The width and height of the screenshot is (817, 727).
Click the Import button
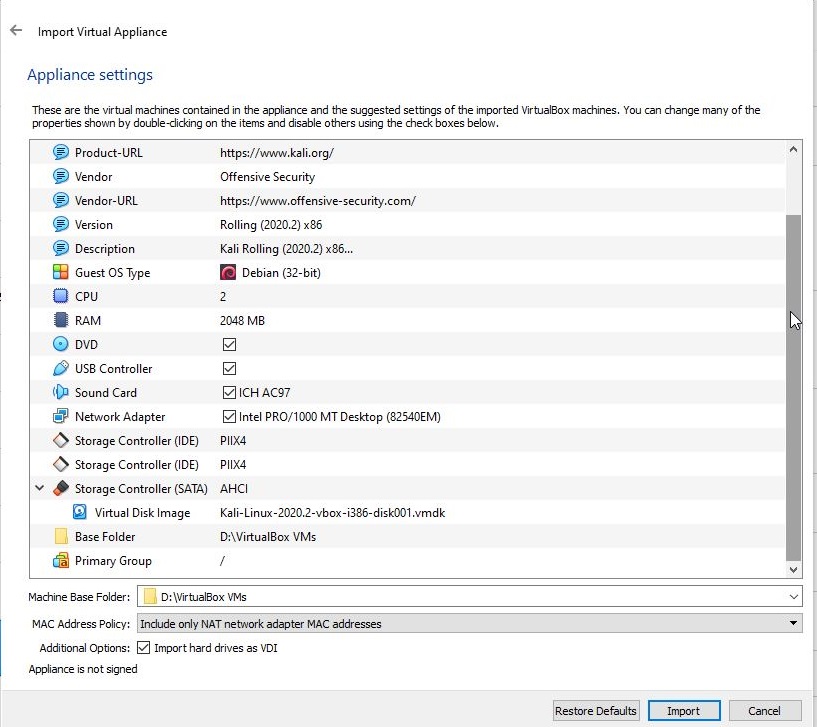(x=684, y=711)
